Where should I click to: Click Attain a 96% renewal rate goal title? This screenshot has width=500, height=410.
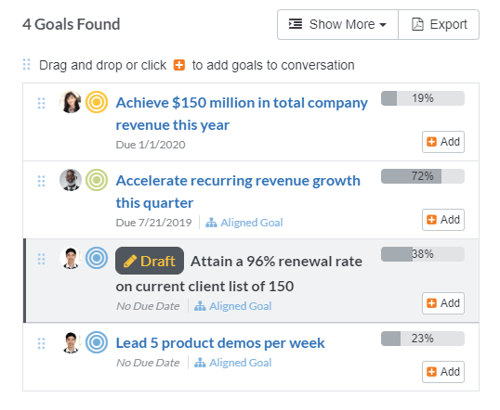(x=239, y=274)
